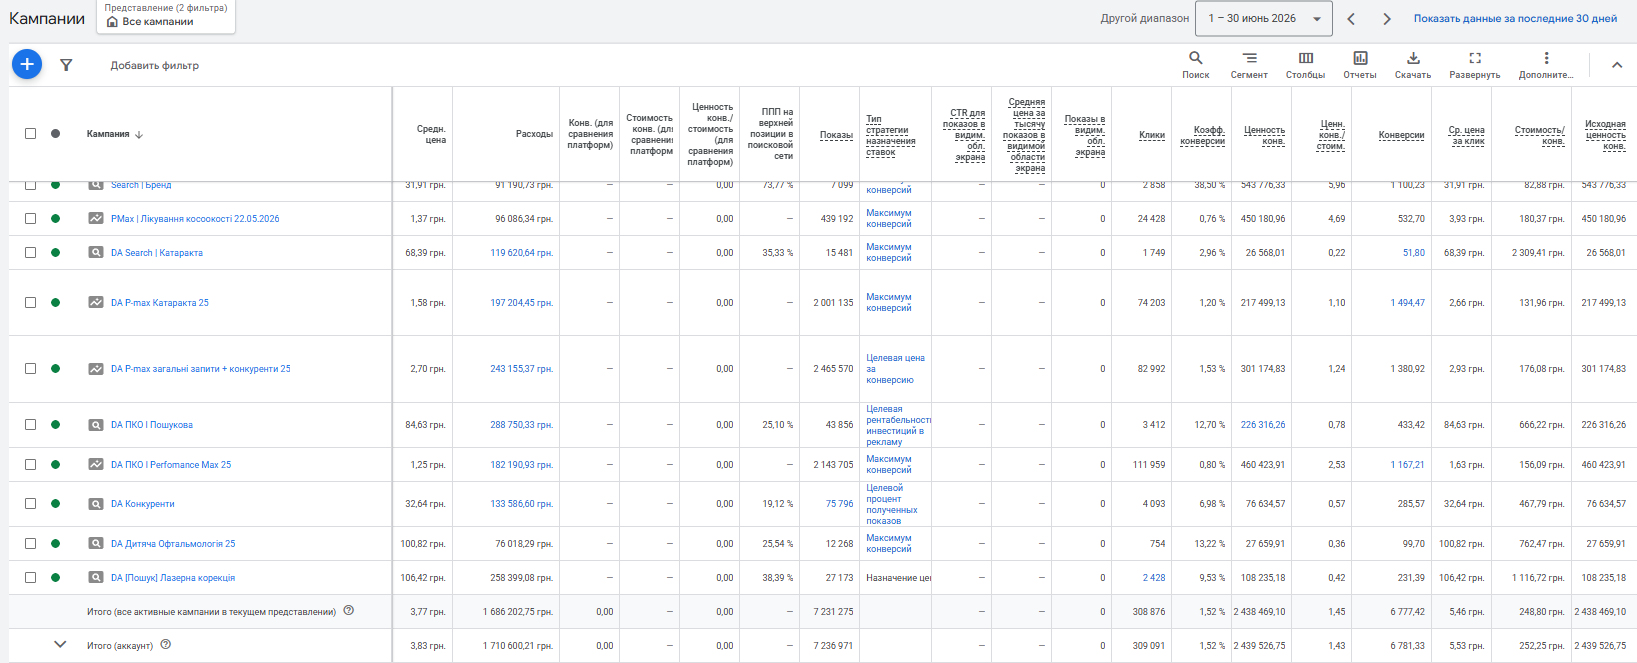
Task: Check the DA P-max Катаракта 25 checkbox
Action: (x=30, y=302)
